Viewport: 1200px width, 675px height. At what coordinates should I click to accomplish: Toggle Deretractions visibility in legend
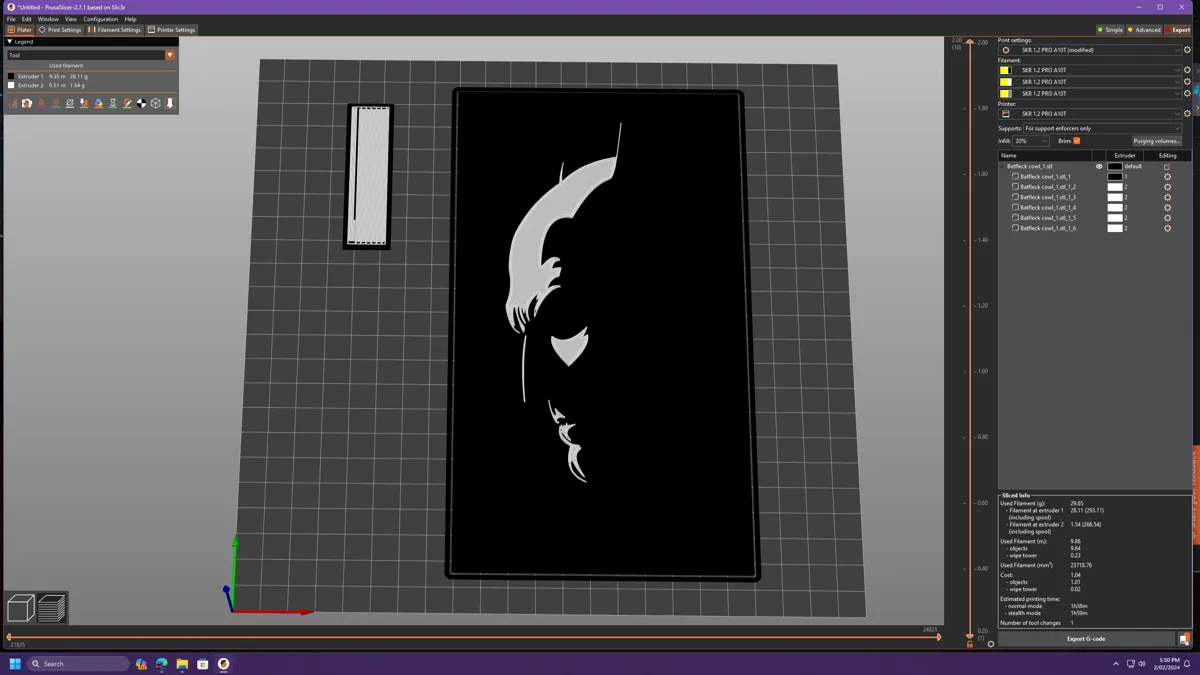pyautogui.click(x=56, y=103)
